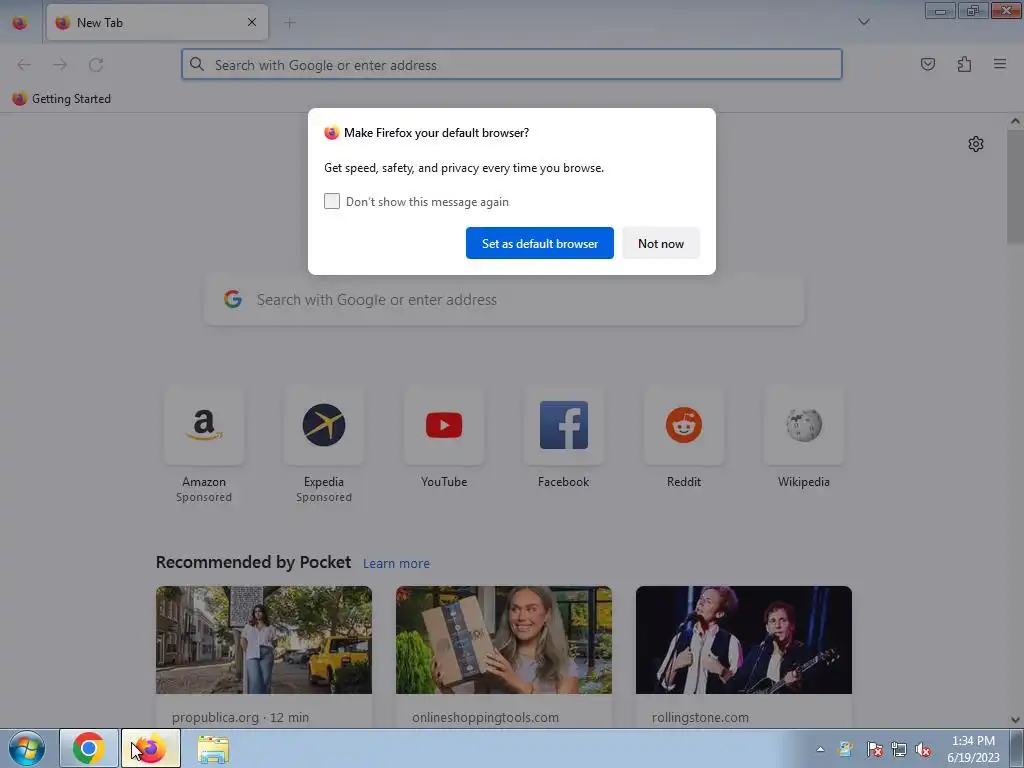
Task: Personalize new tab with gear icon
Action: (x=976, y=144)
